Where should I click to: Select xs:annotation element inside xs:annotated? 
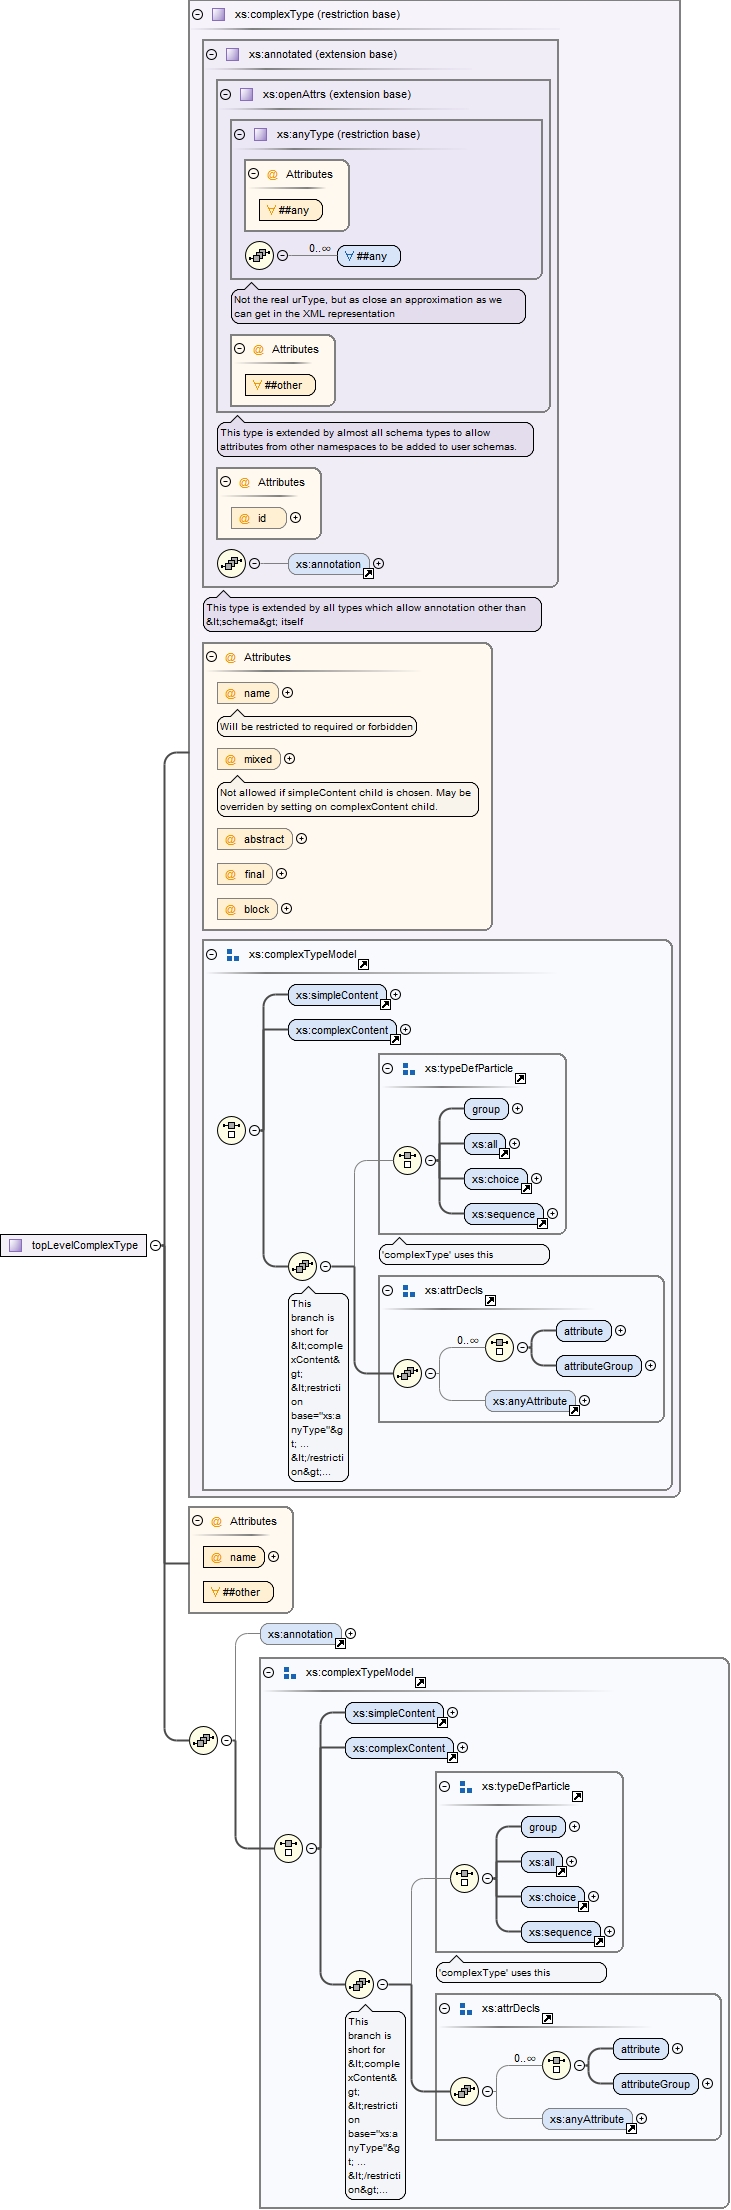(x=328, y=564)
